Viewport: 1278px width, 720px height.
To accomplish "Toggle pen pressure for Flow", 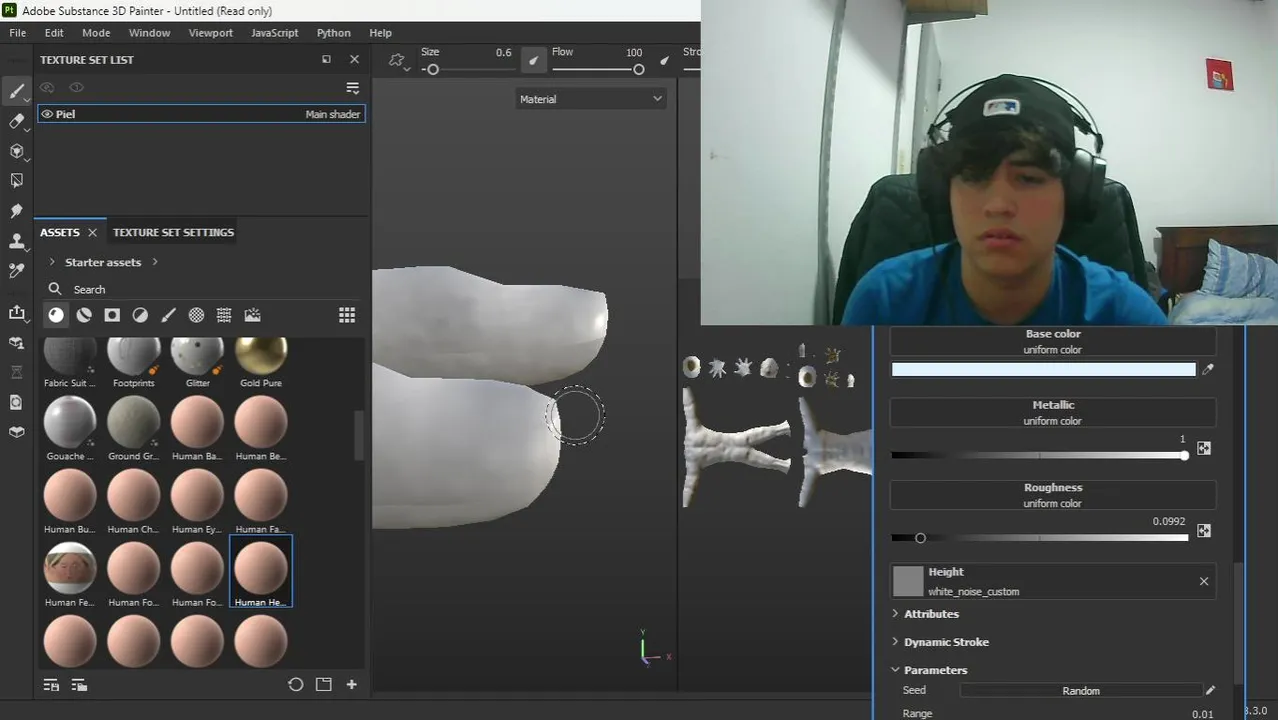I will click(x=664, y=61).
